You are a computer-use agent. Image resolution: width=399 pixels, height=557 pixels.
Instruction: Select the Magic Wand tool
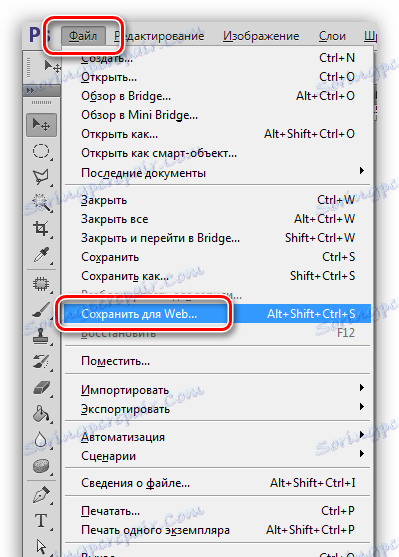pos(41,202)
